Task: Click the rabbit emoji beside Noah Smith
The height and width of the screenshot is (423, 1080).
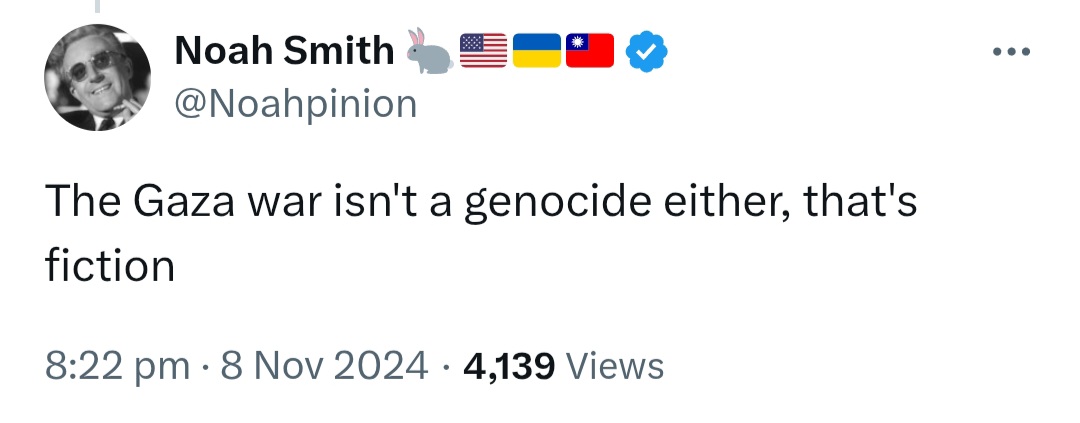Action: point(430,50)
